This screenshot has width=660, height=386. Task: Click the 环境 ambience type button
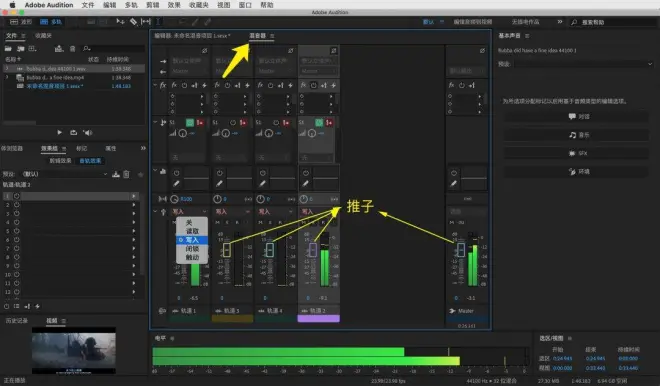point(576,172)
